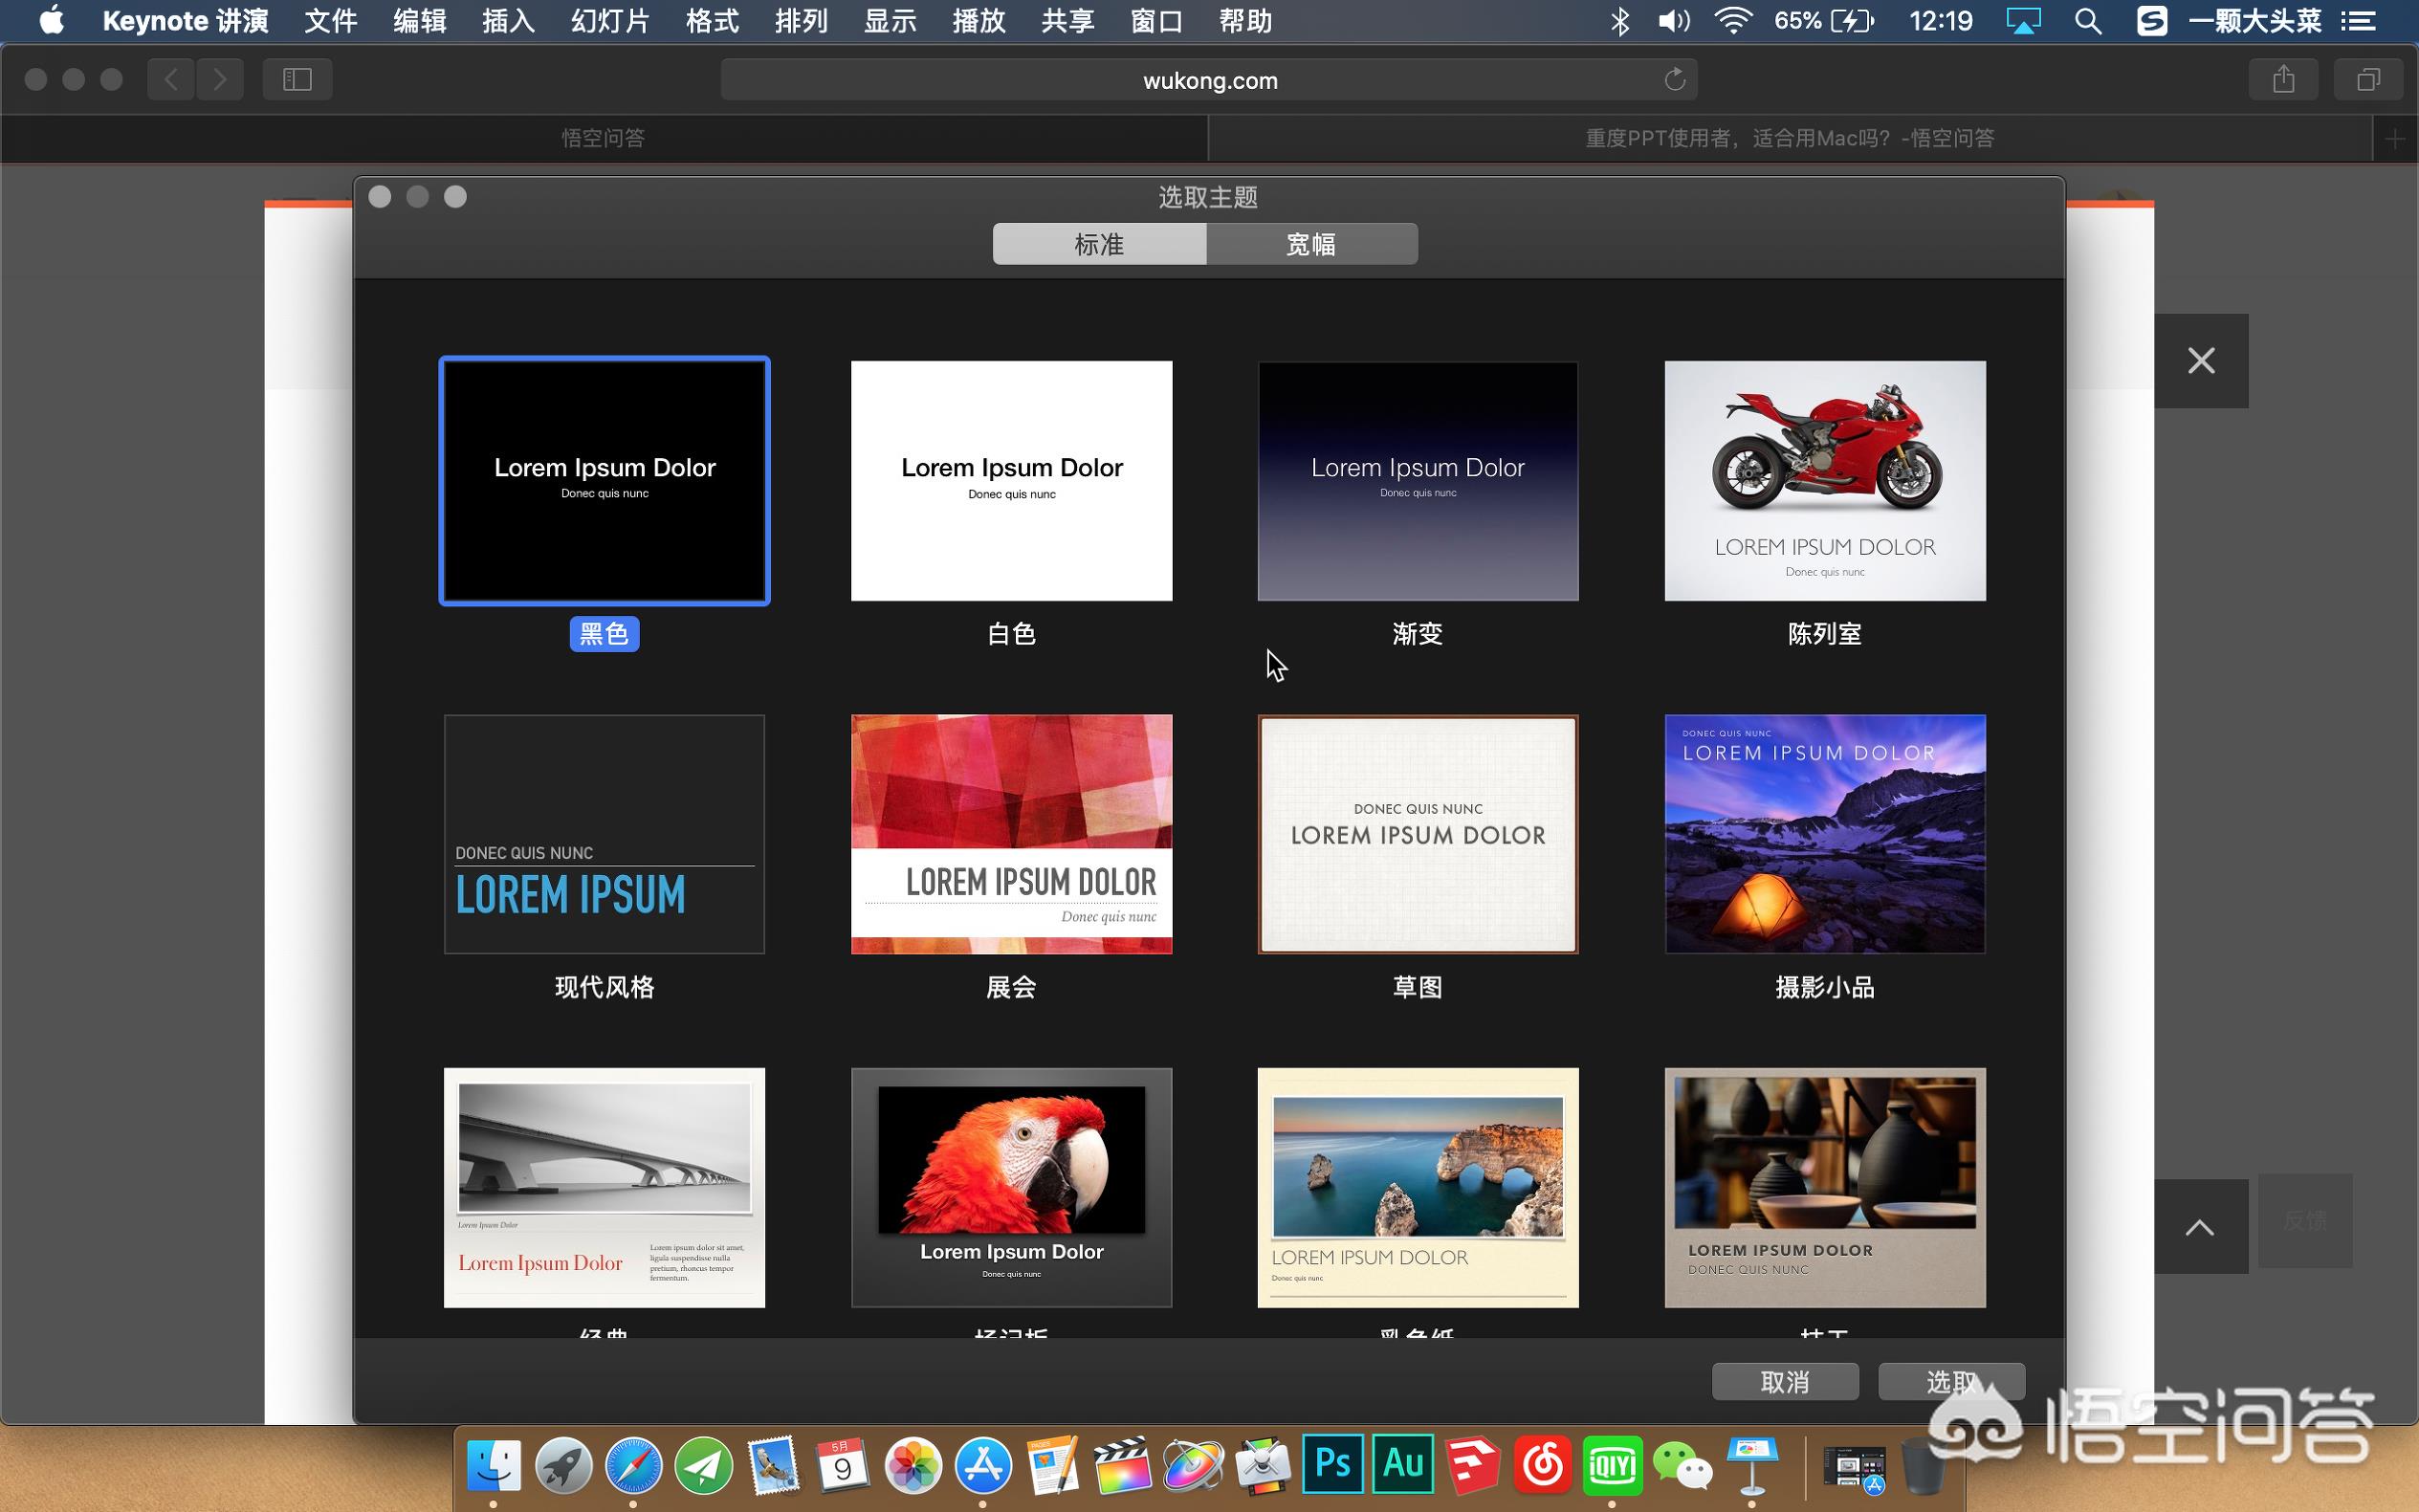Switch to 宽幅 (Wide) format tab
2419x1512 pixels.
[1311, 244]
